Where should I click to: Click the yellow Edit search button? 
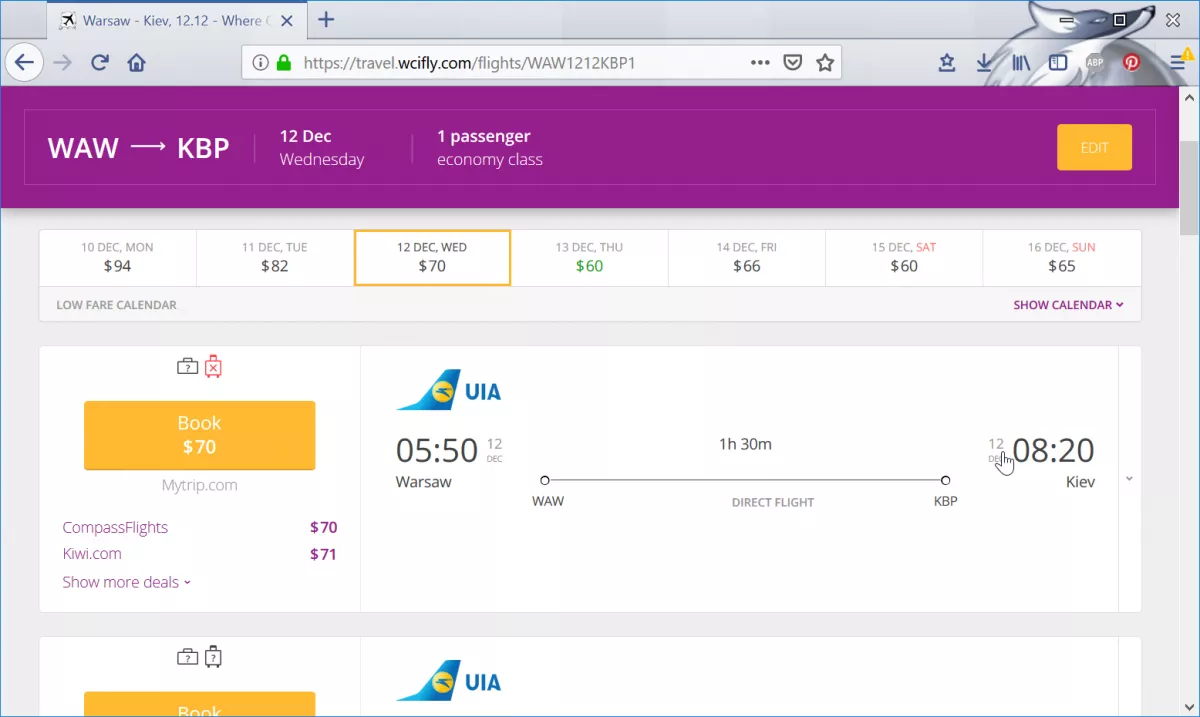1094,147
